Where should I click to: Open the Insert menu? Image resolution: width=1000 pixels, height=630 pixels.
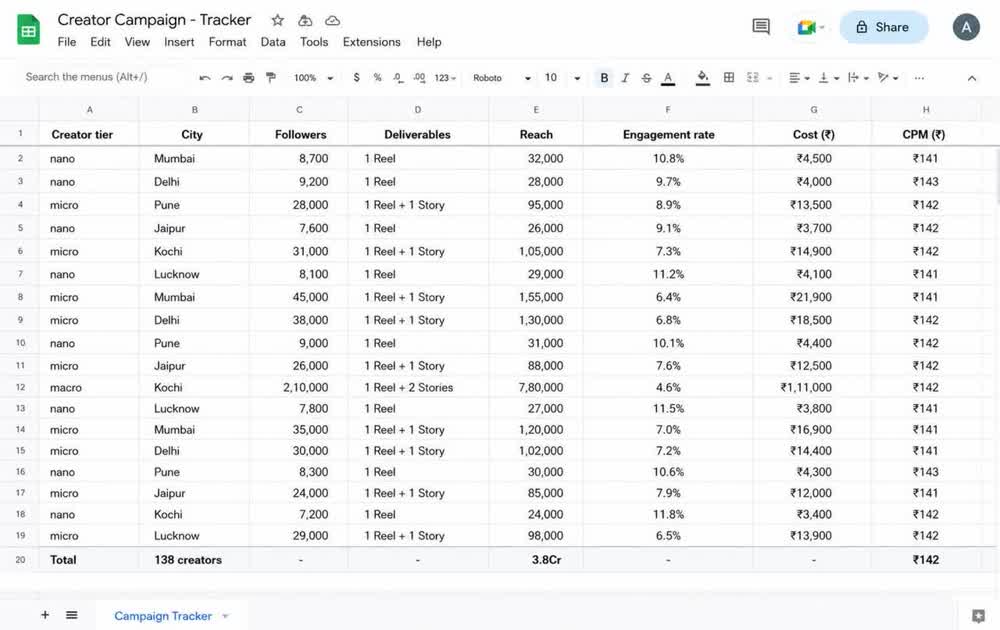point(179,42)
